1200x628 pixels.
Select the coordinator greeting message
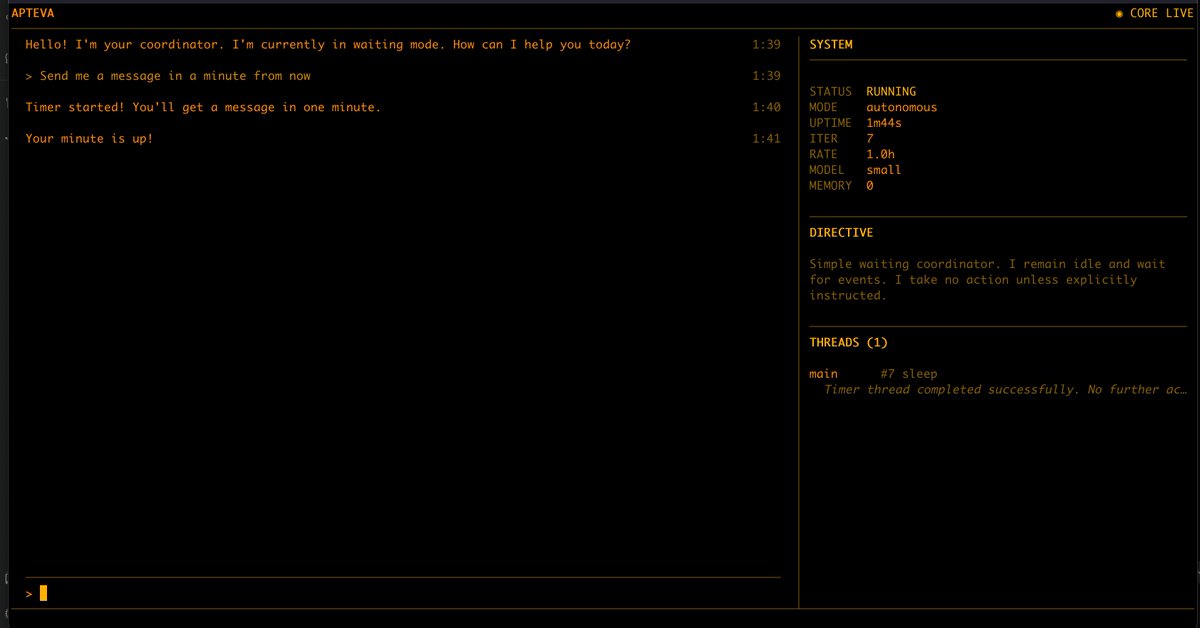click(x=328, y=45)
